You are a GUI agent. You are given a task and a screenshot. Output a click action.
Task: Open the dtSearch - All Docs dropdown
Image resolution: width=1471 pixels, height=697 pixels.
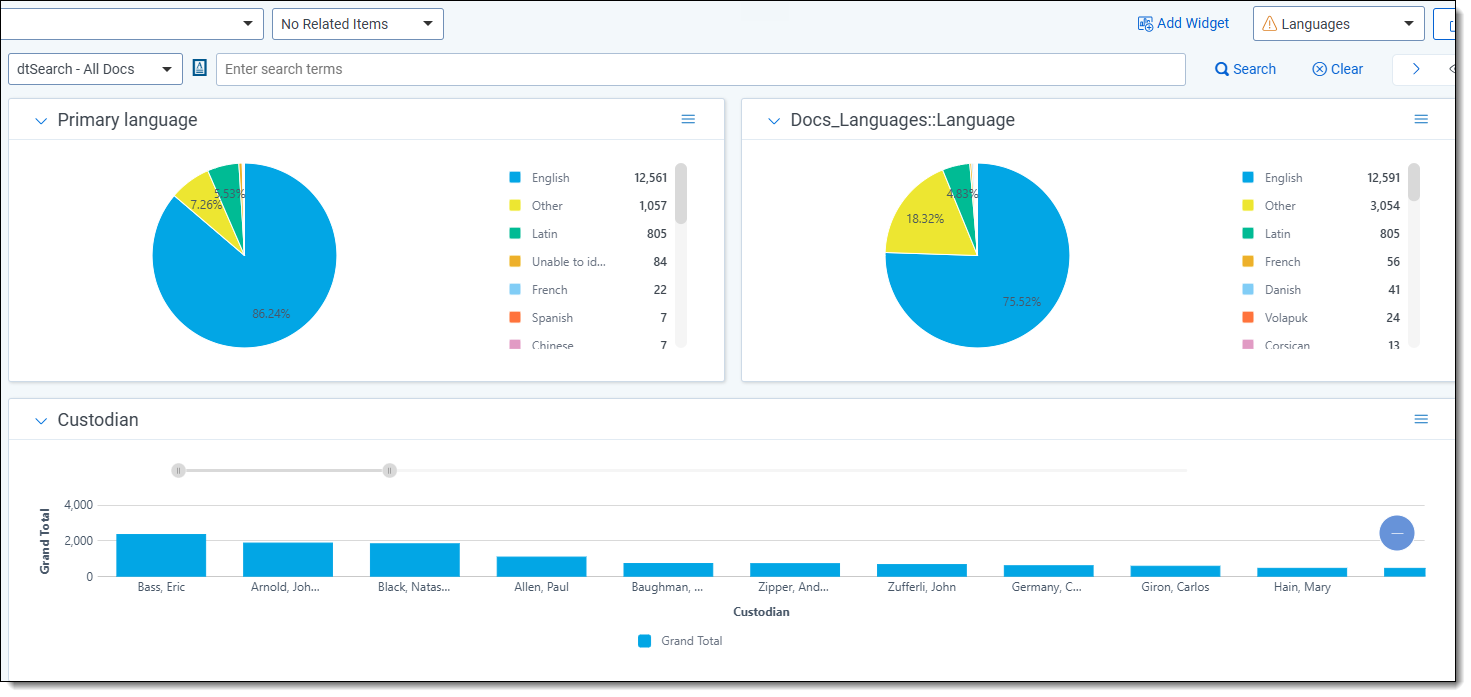pyautogui.click(x=95, y=69)
